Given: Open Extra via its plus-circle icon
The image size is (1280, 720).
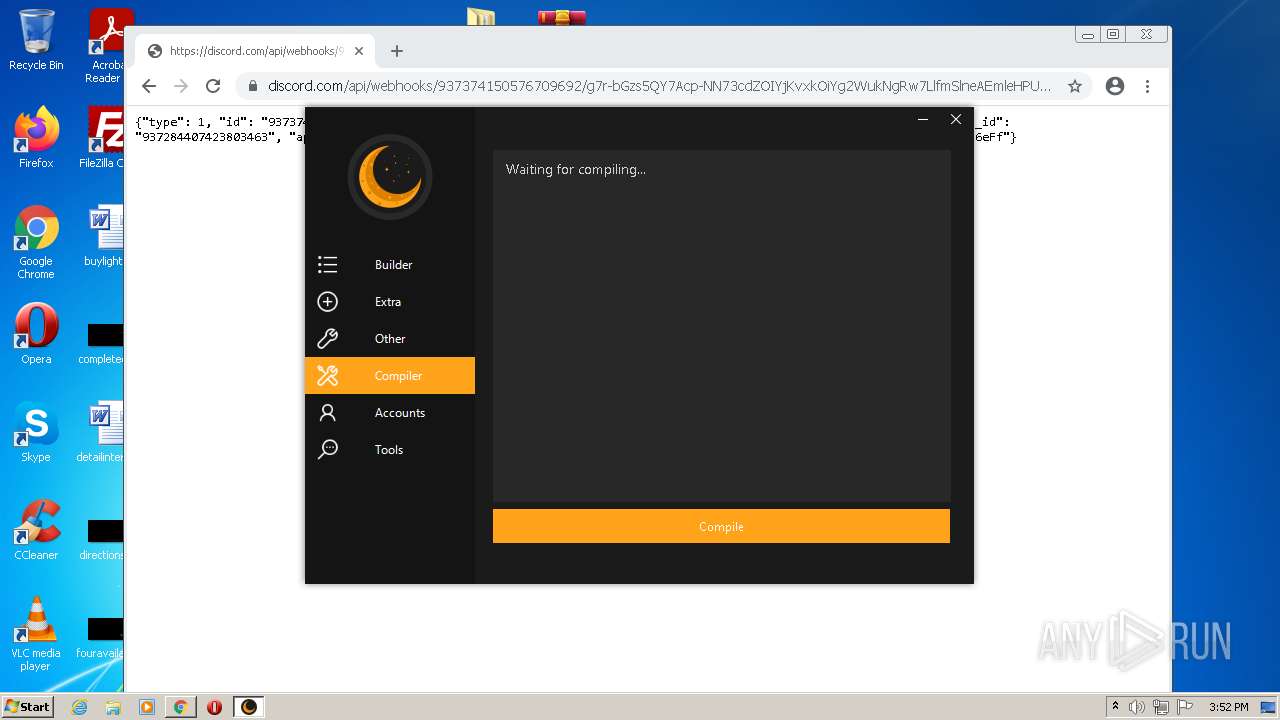Looking at the screenshot, I should coord(327,302).
